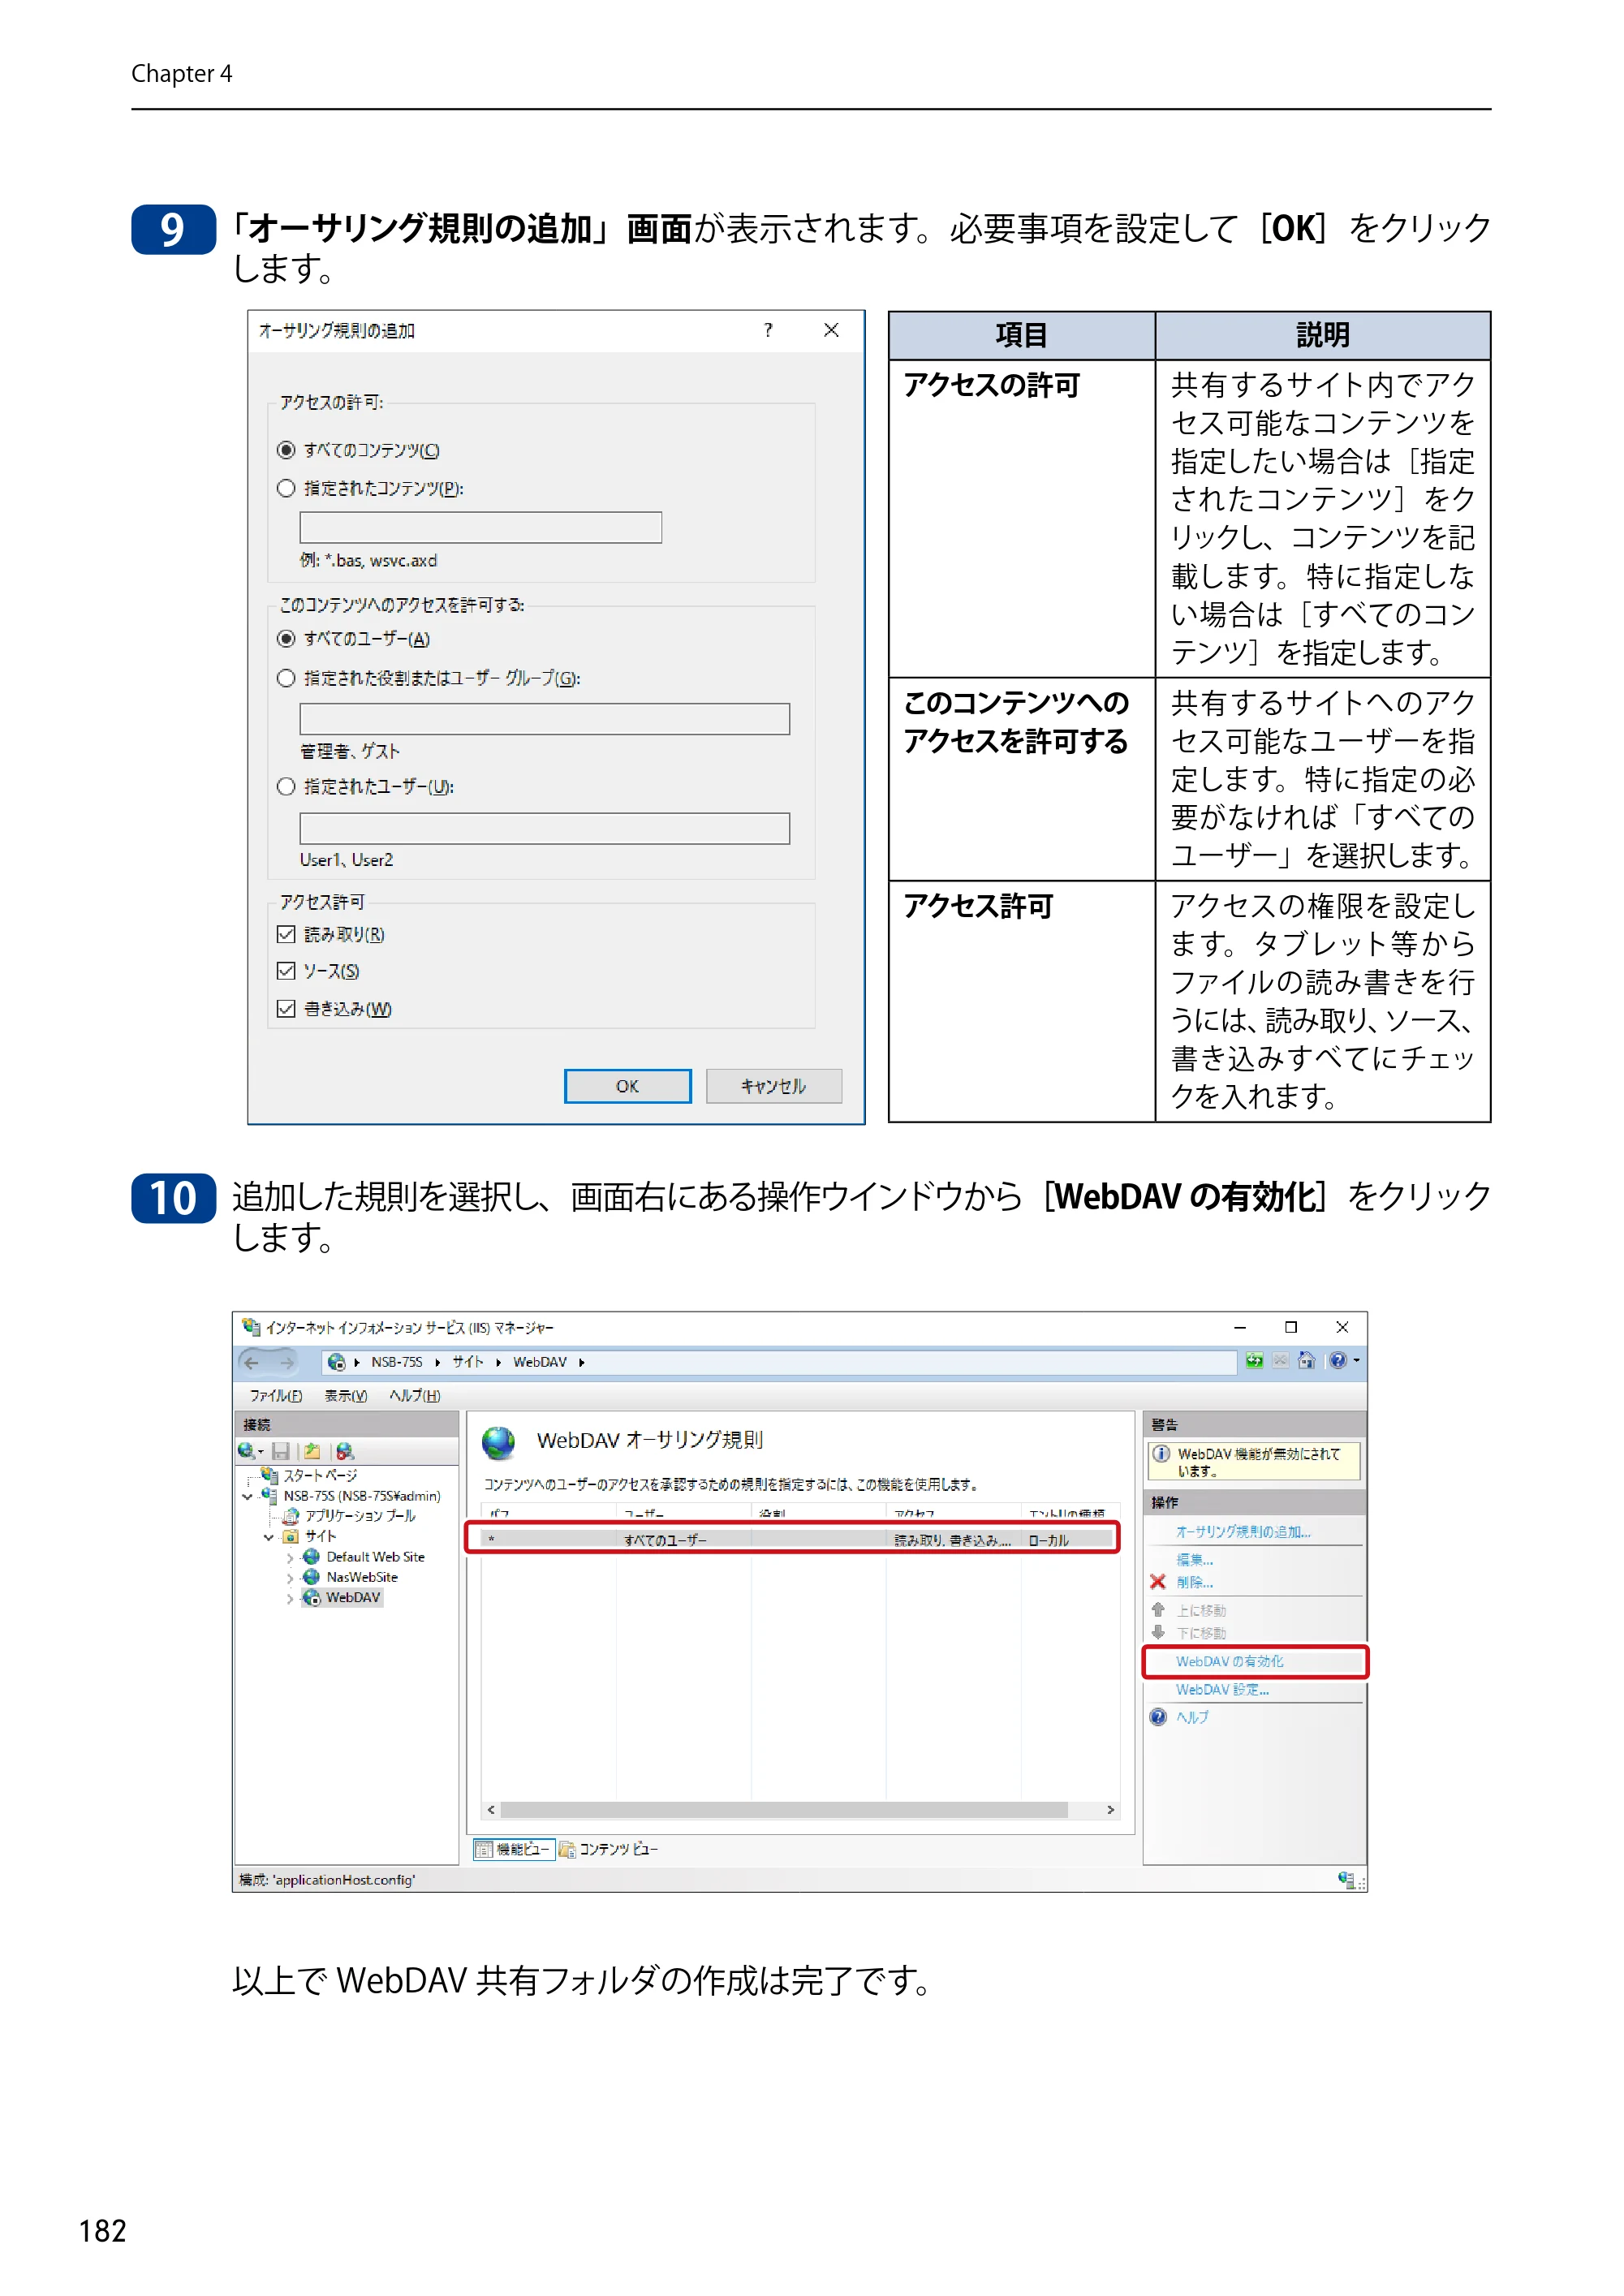Open the ヘルプ menu
This screenshot has height=2296, width=1624.
(x=415, y=1396)
